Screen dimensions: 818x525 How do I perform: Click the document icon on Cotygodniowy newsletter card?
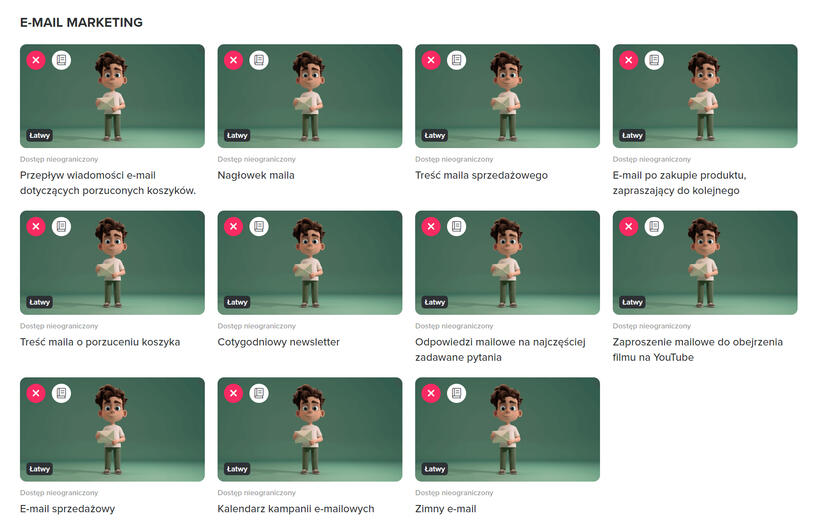[x=259, y=227]
